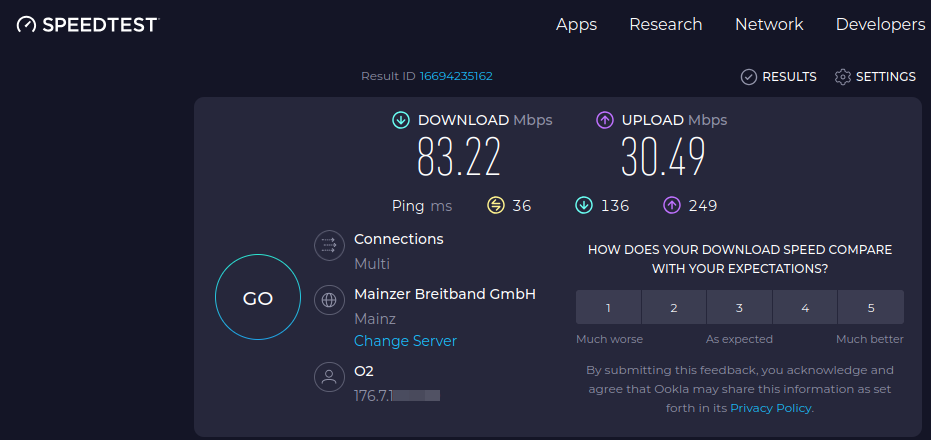Click the download arrow icon
The height and width of the screenshot is (440, 931).
(x=401, y=120)
